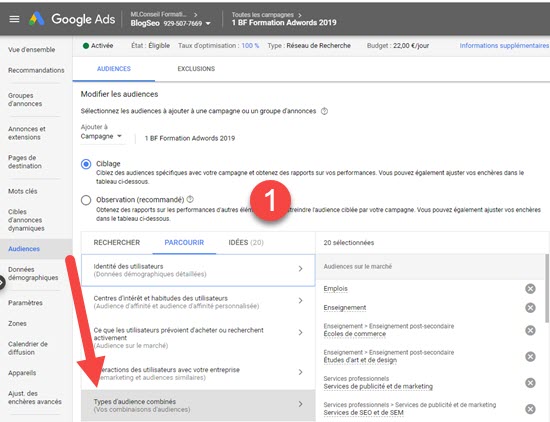Click the Écoles de commerce audience name

pyautogui.click(x=355, y=334)
